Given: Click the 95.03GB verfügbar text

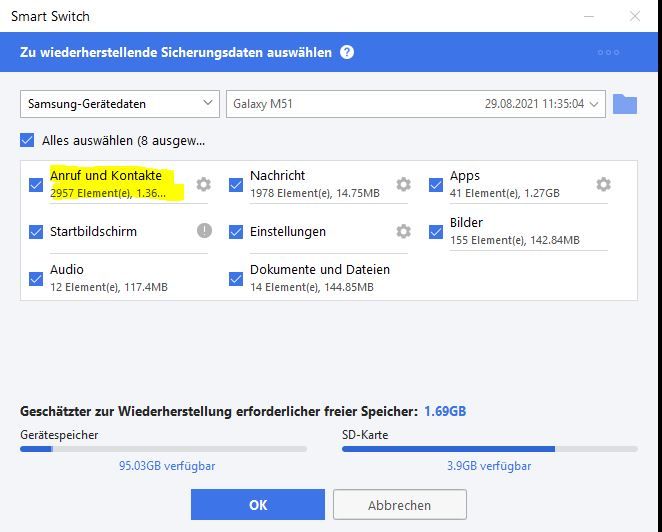Looking at the screenshot, I should click(x=167, y=466).
